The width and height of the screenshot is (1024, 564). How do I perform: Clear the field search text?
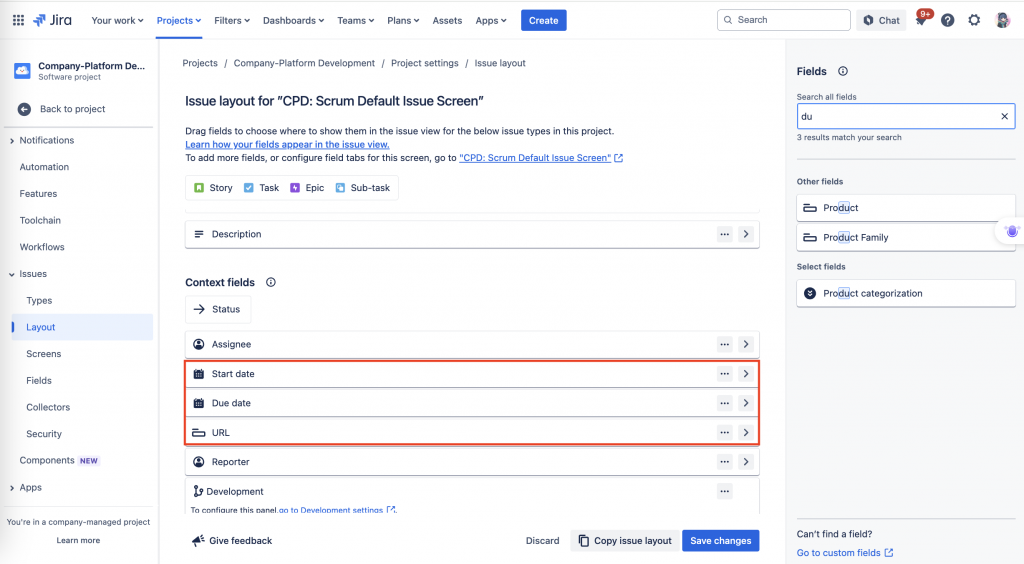click(1005, 116)
